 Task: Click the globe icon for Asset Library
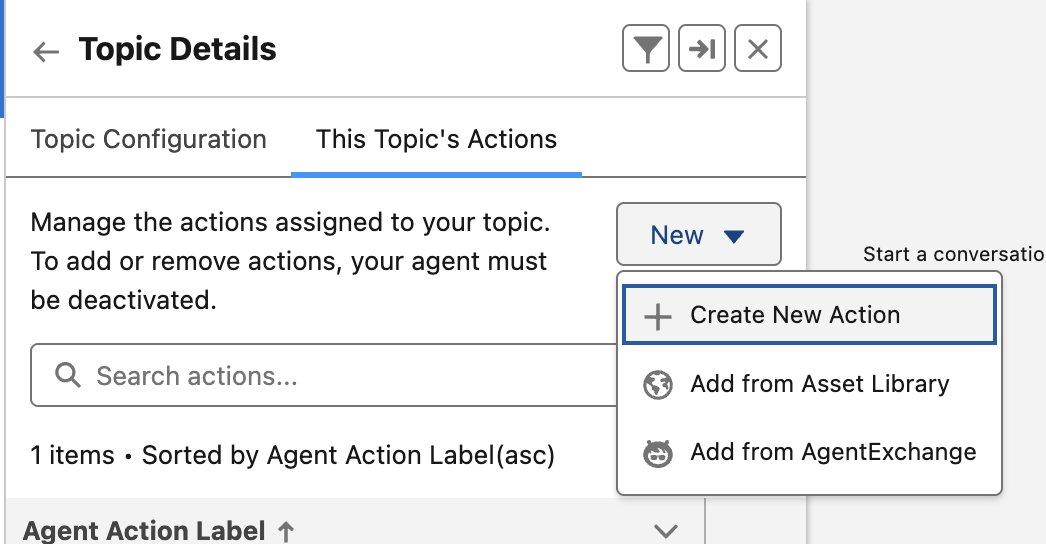tap(658, 385)
